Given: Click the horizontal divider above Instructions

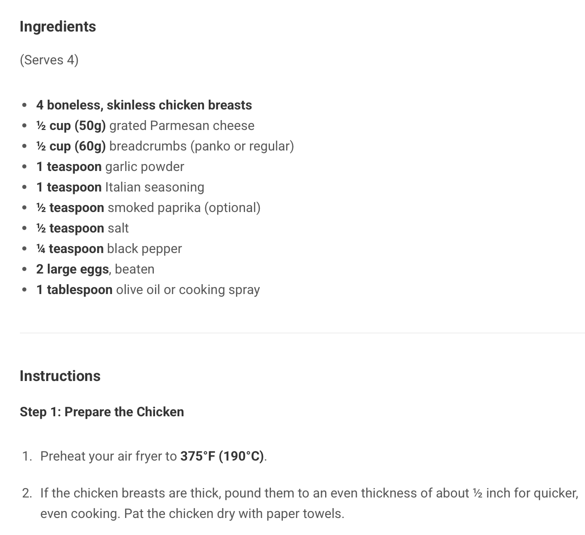Looking at the screenshot, I should [x=302, y=332].
